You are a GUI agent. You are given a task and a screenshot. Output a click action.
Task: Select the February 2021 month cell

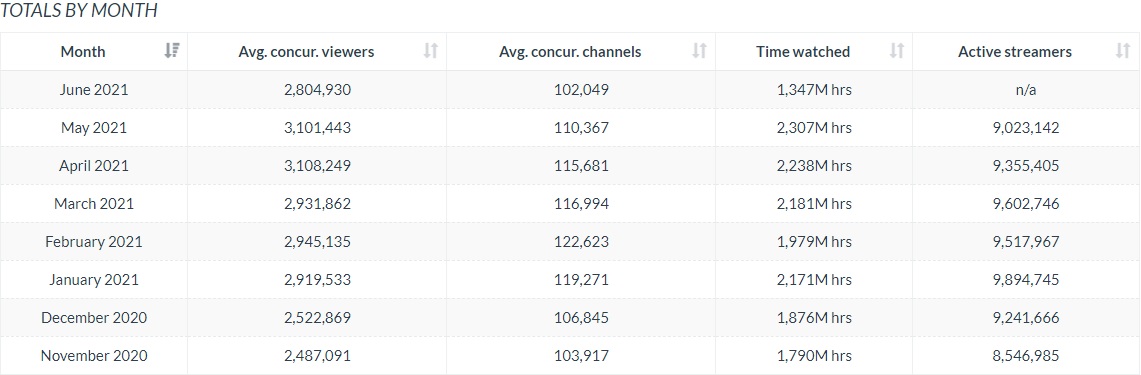(x=94, y=241)
